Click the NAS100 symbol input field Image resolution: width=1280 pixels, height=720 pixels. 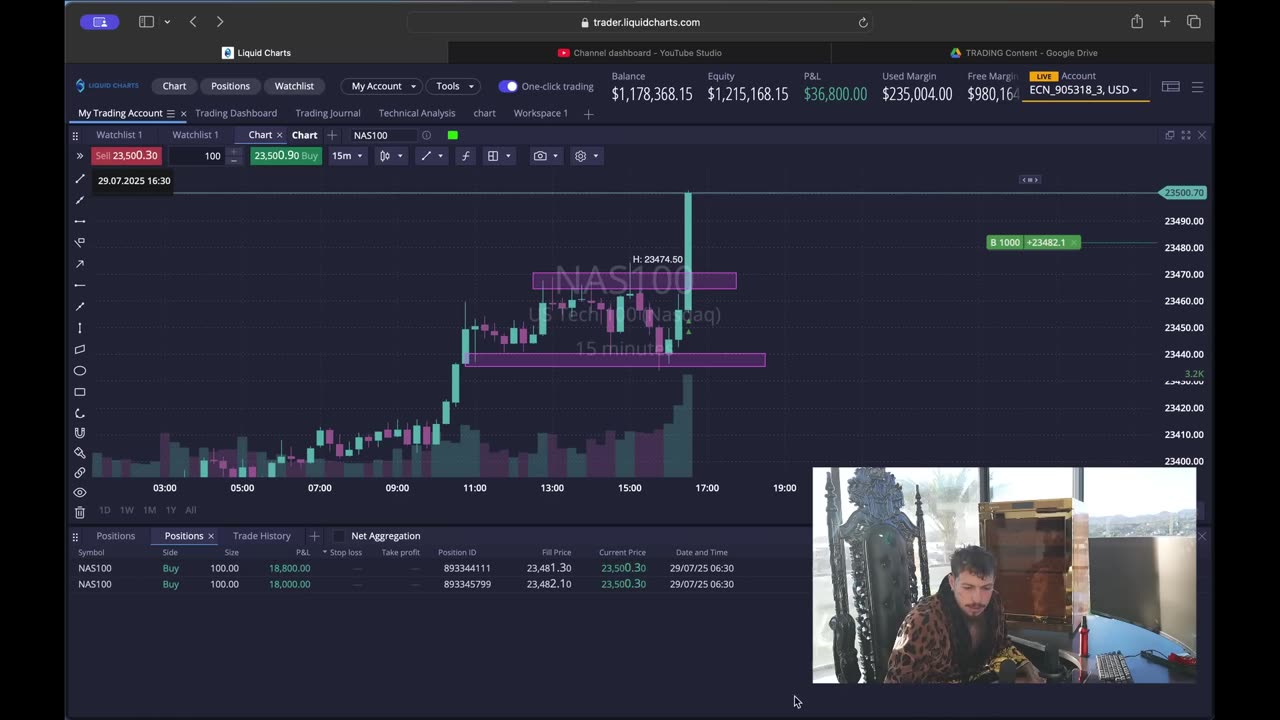pyautogui.click(x=382, y=135)
